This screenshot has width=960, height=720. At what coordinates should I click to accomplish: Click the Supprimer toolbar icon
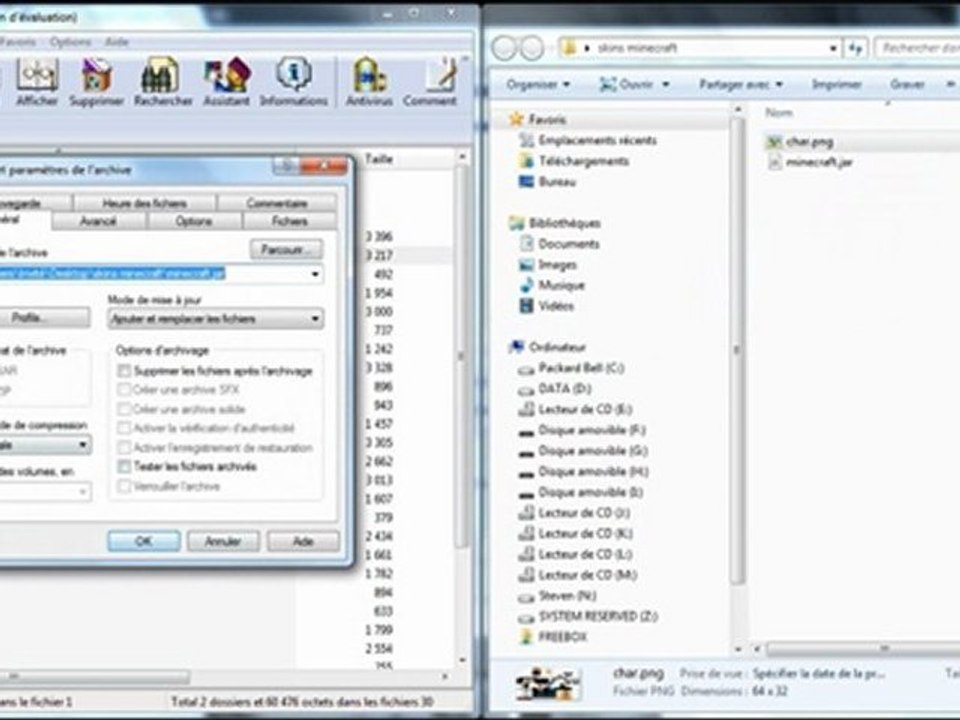pos(96,82)
